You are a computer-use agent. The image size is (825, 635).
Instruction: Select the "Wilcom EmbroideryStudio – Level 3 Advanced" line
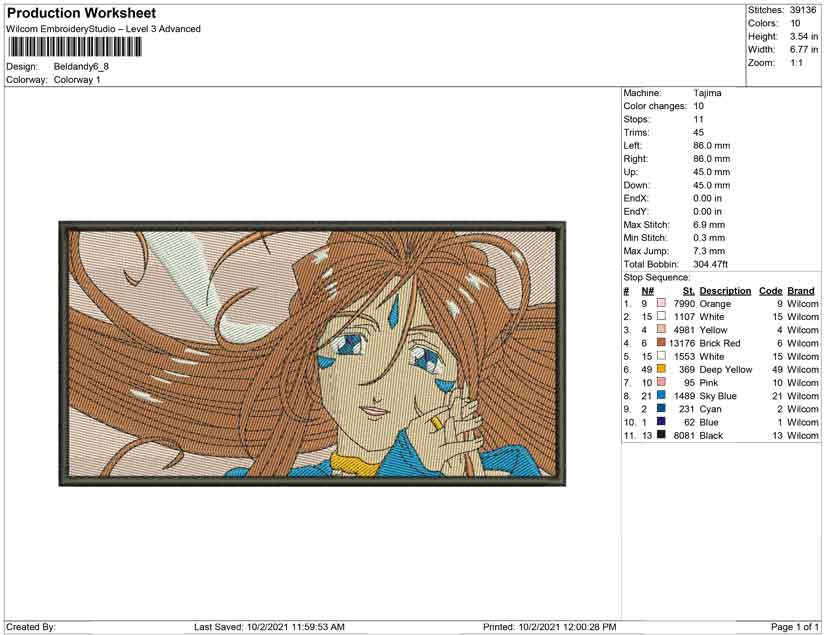tap(104, 29)
